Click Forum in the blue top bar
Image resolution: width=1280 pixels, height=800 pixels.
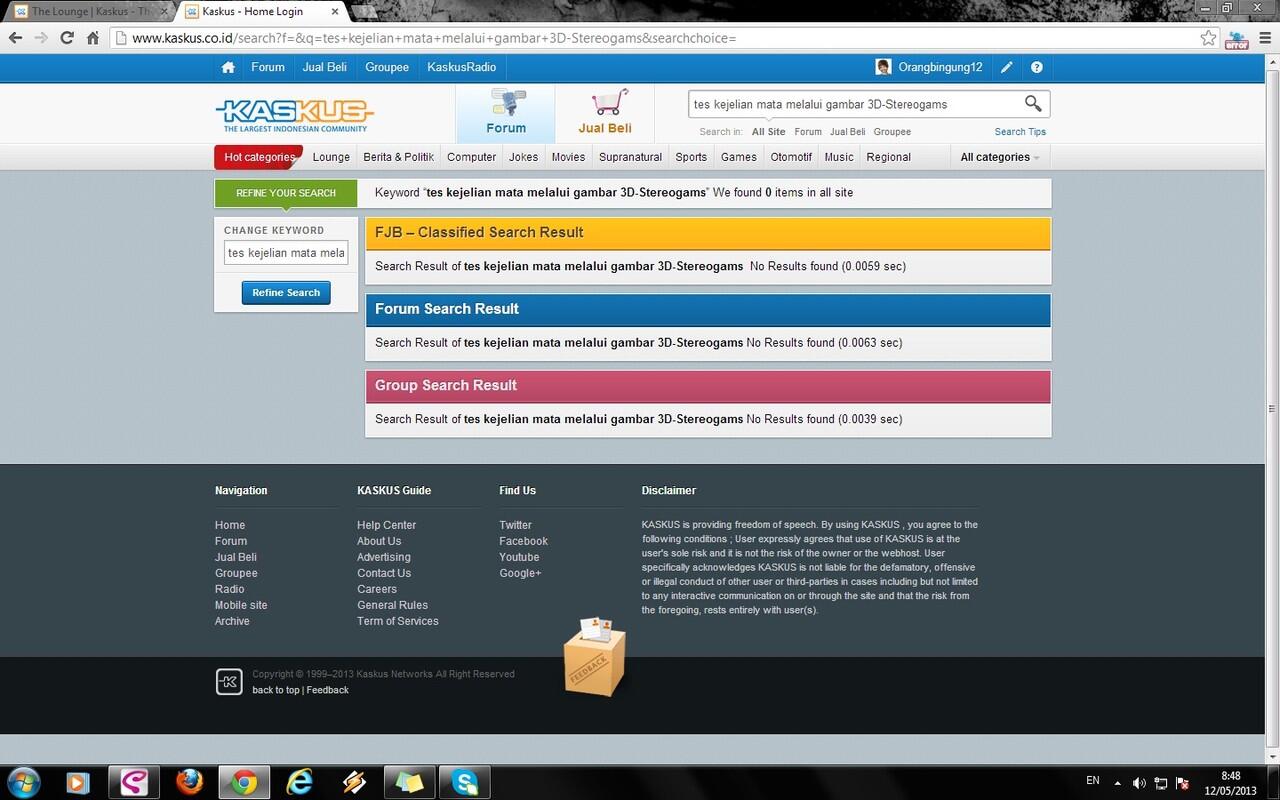click(268, 67)
